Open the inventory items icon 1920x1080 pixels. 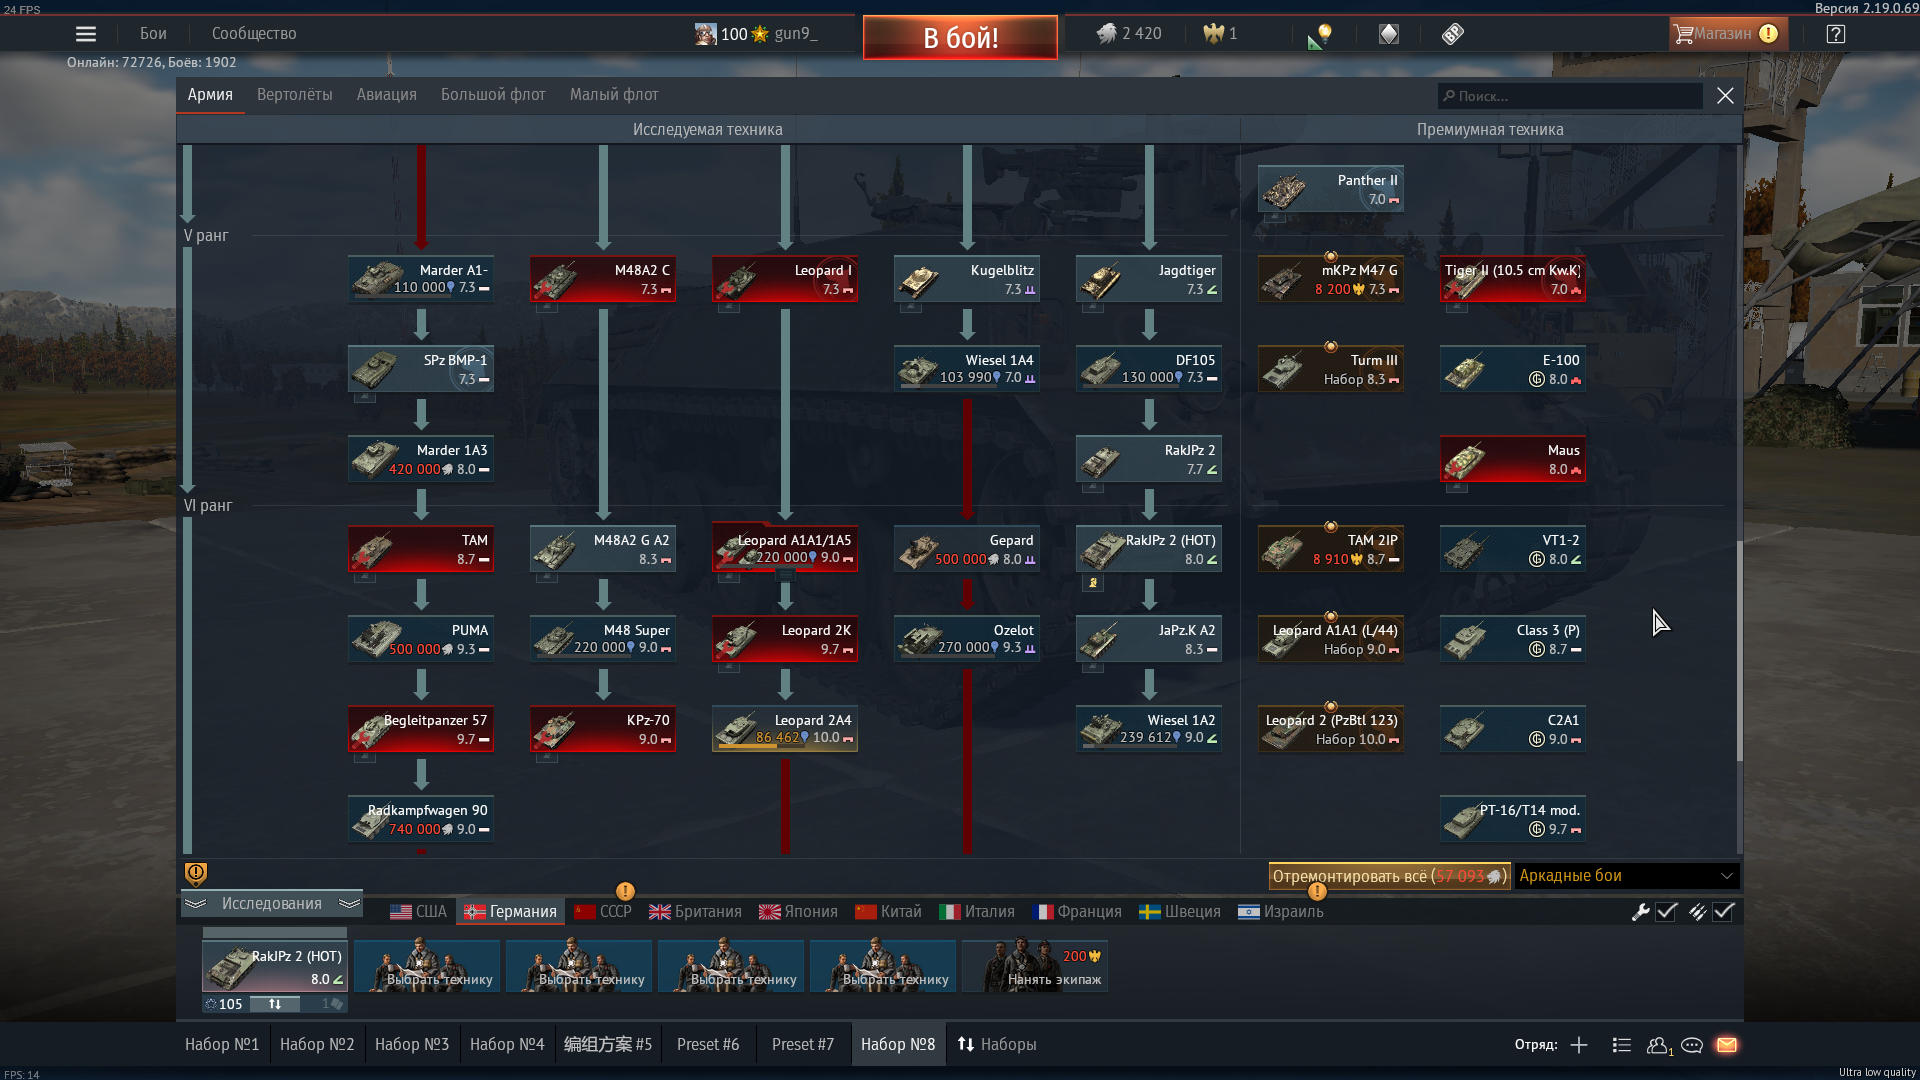pyautogui.click(x=1453, y=34)
